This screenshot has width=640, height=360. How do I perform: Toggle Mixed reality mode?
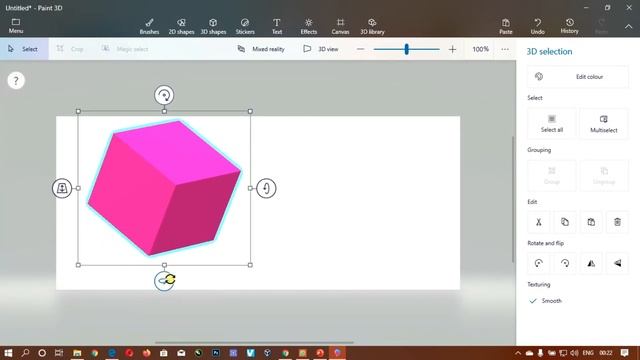(x=261, y=49)
